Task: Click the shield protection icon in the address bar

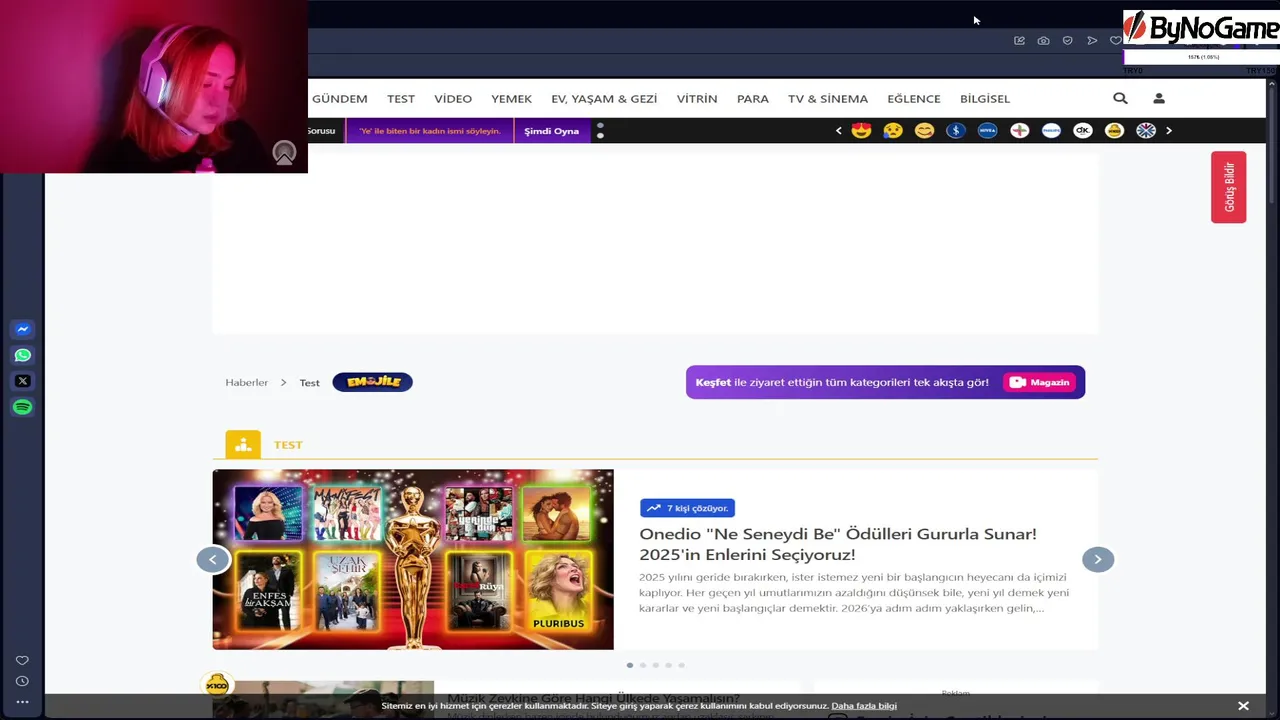Action: pyautogui.click(x=1067, y=41)
